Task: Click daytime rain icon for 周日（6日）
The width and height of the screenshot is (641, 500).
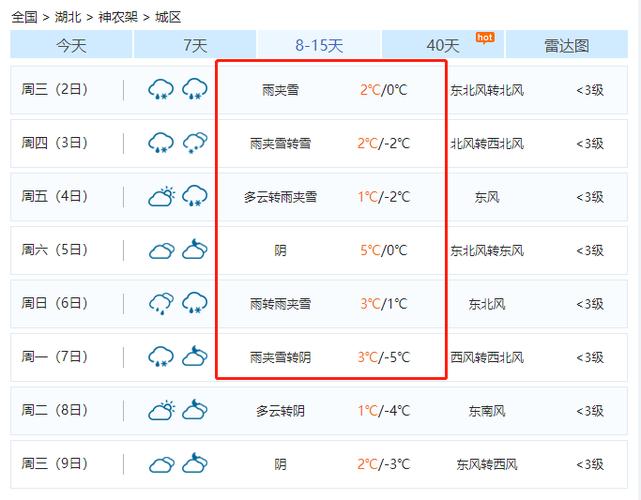Action: tap(161, 303)
